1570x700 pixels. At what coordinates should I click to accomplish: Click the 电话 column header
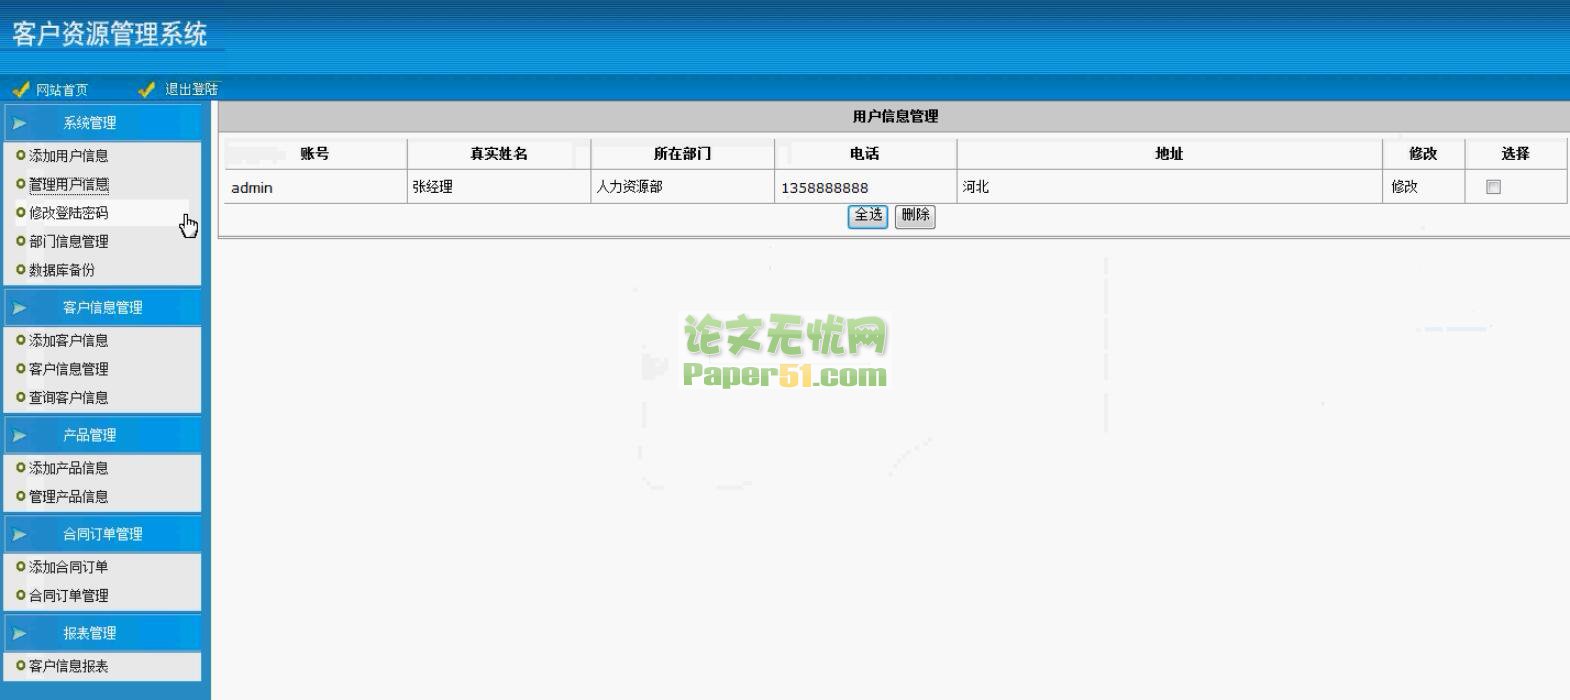865,154
